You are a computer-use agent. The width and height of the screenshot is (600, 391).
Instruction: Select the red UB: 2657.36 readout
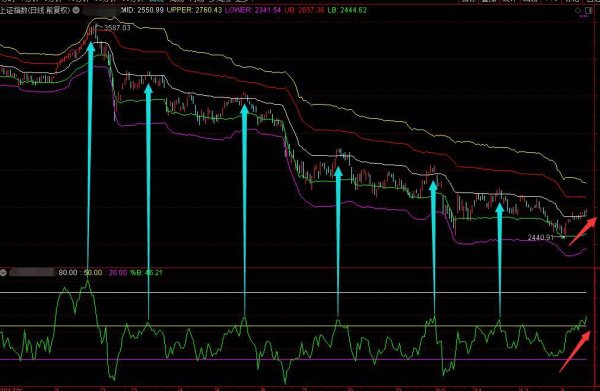coord(304,10)
